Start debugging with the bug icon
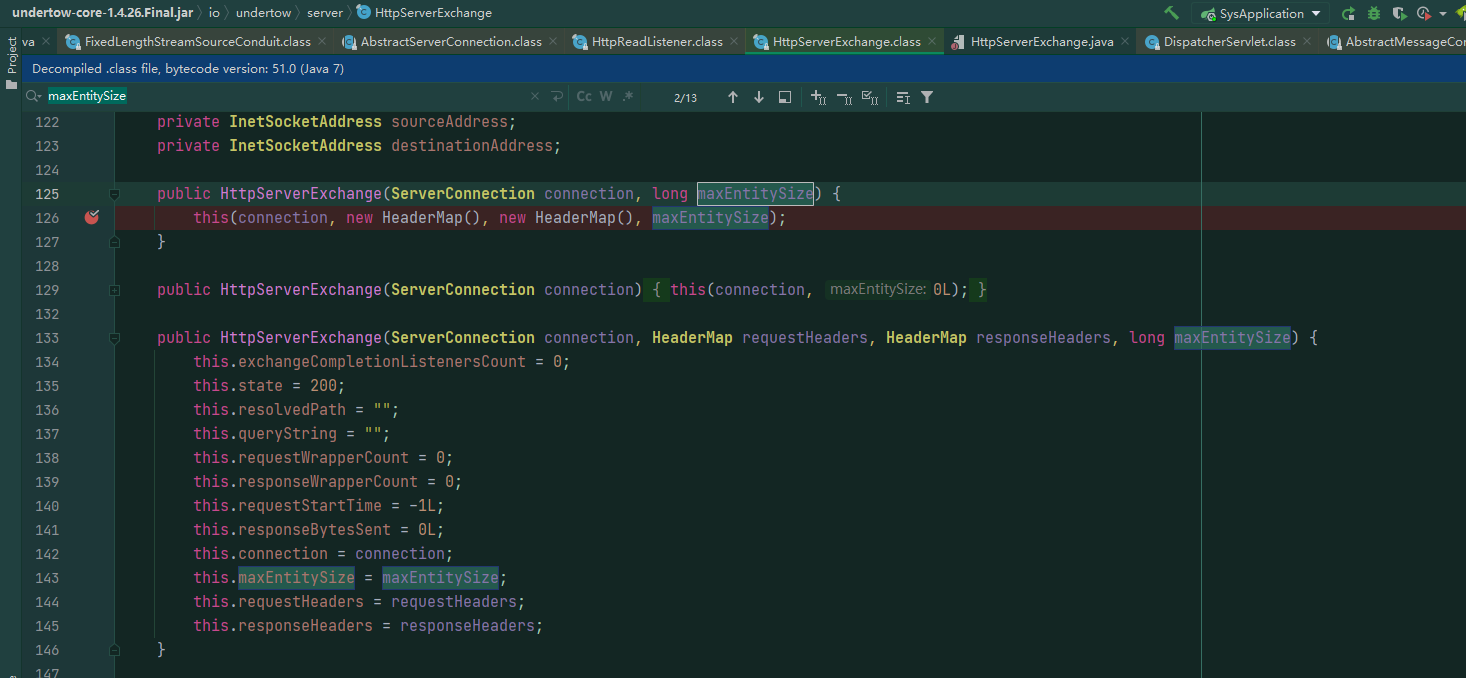The image size is (1466, 678). click(x=1373, y=14)
